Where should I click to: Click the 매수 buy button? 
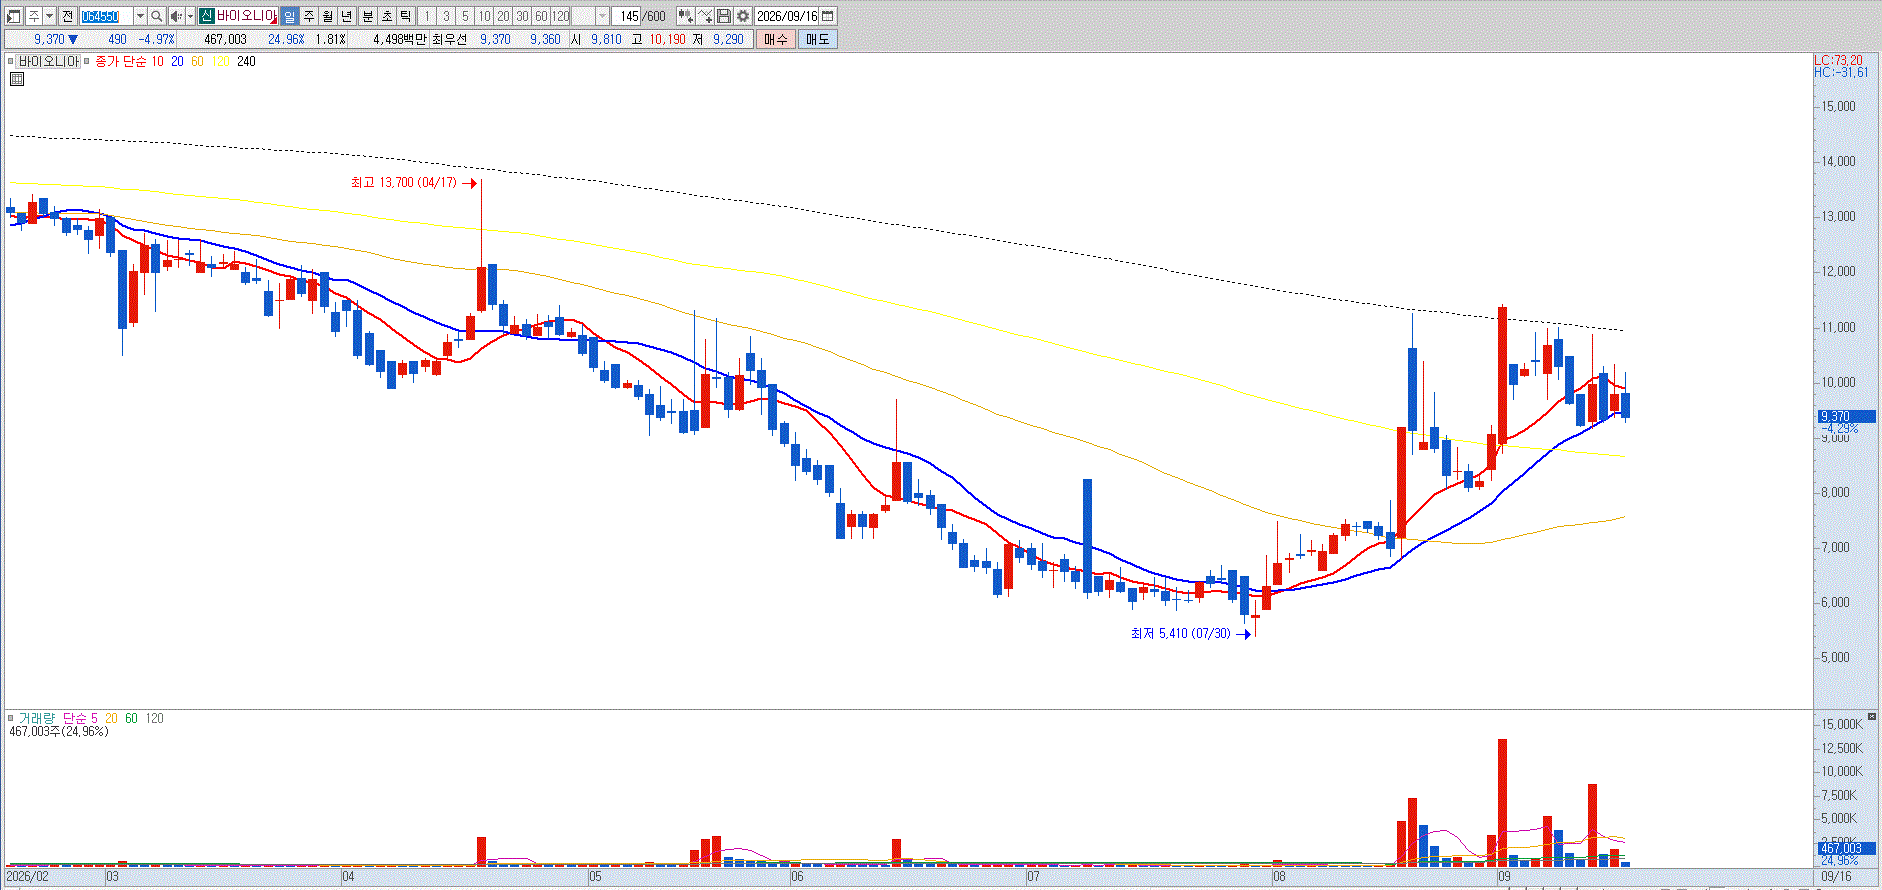pos(776,39)
